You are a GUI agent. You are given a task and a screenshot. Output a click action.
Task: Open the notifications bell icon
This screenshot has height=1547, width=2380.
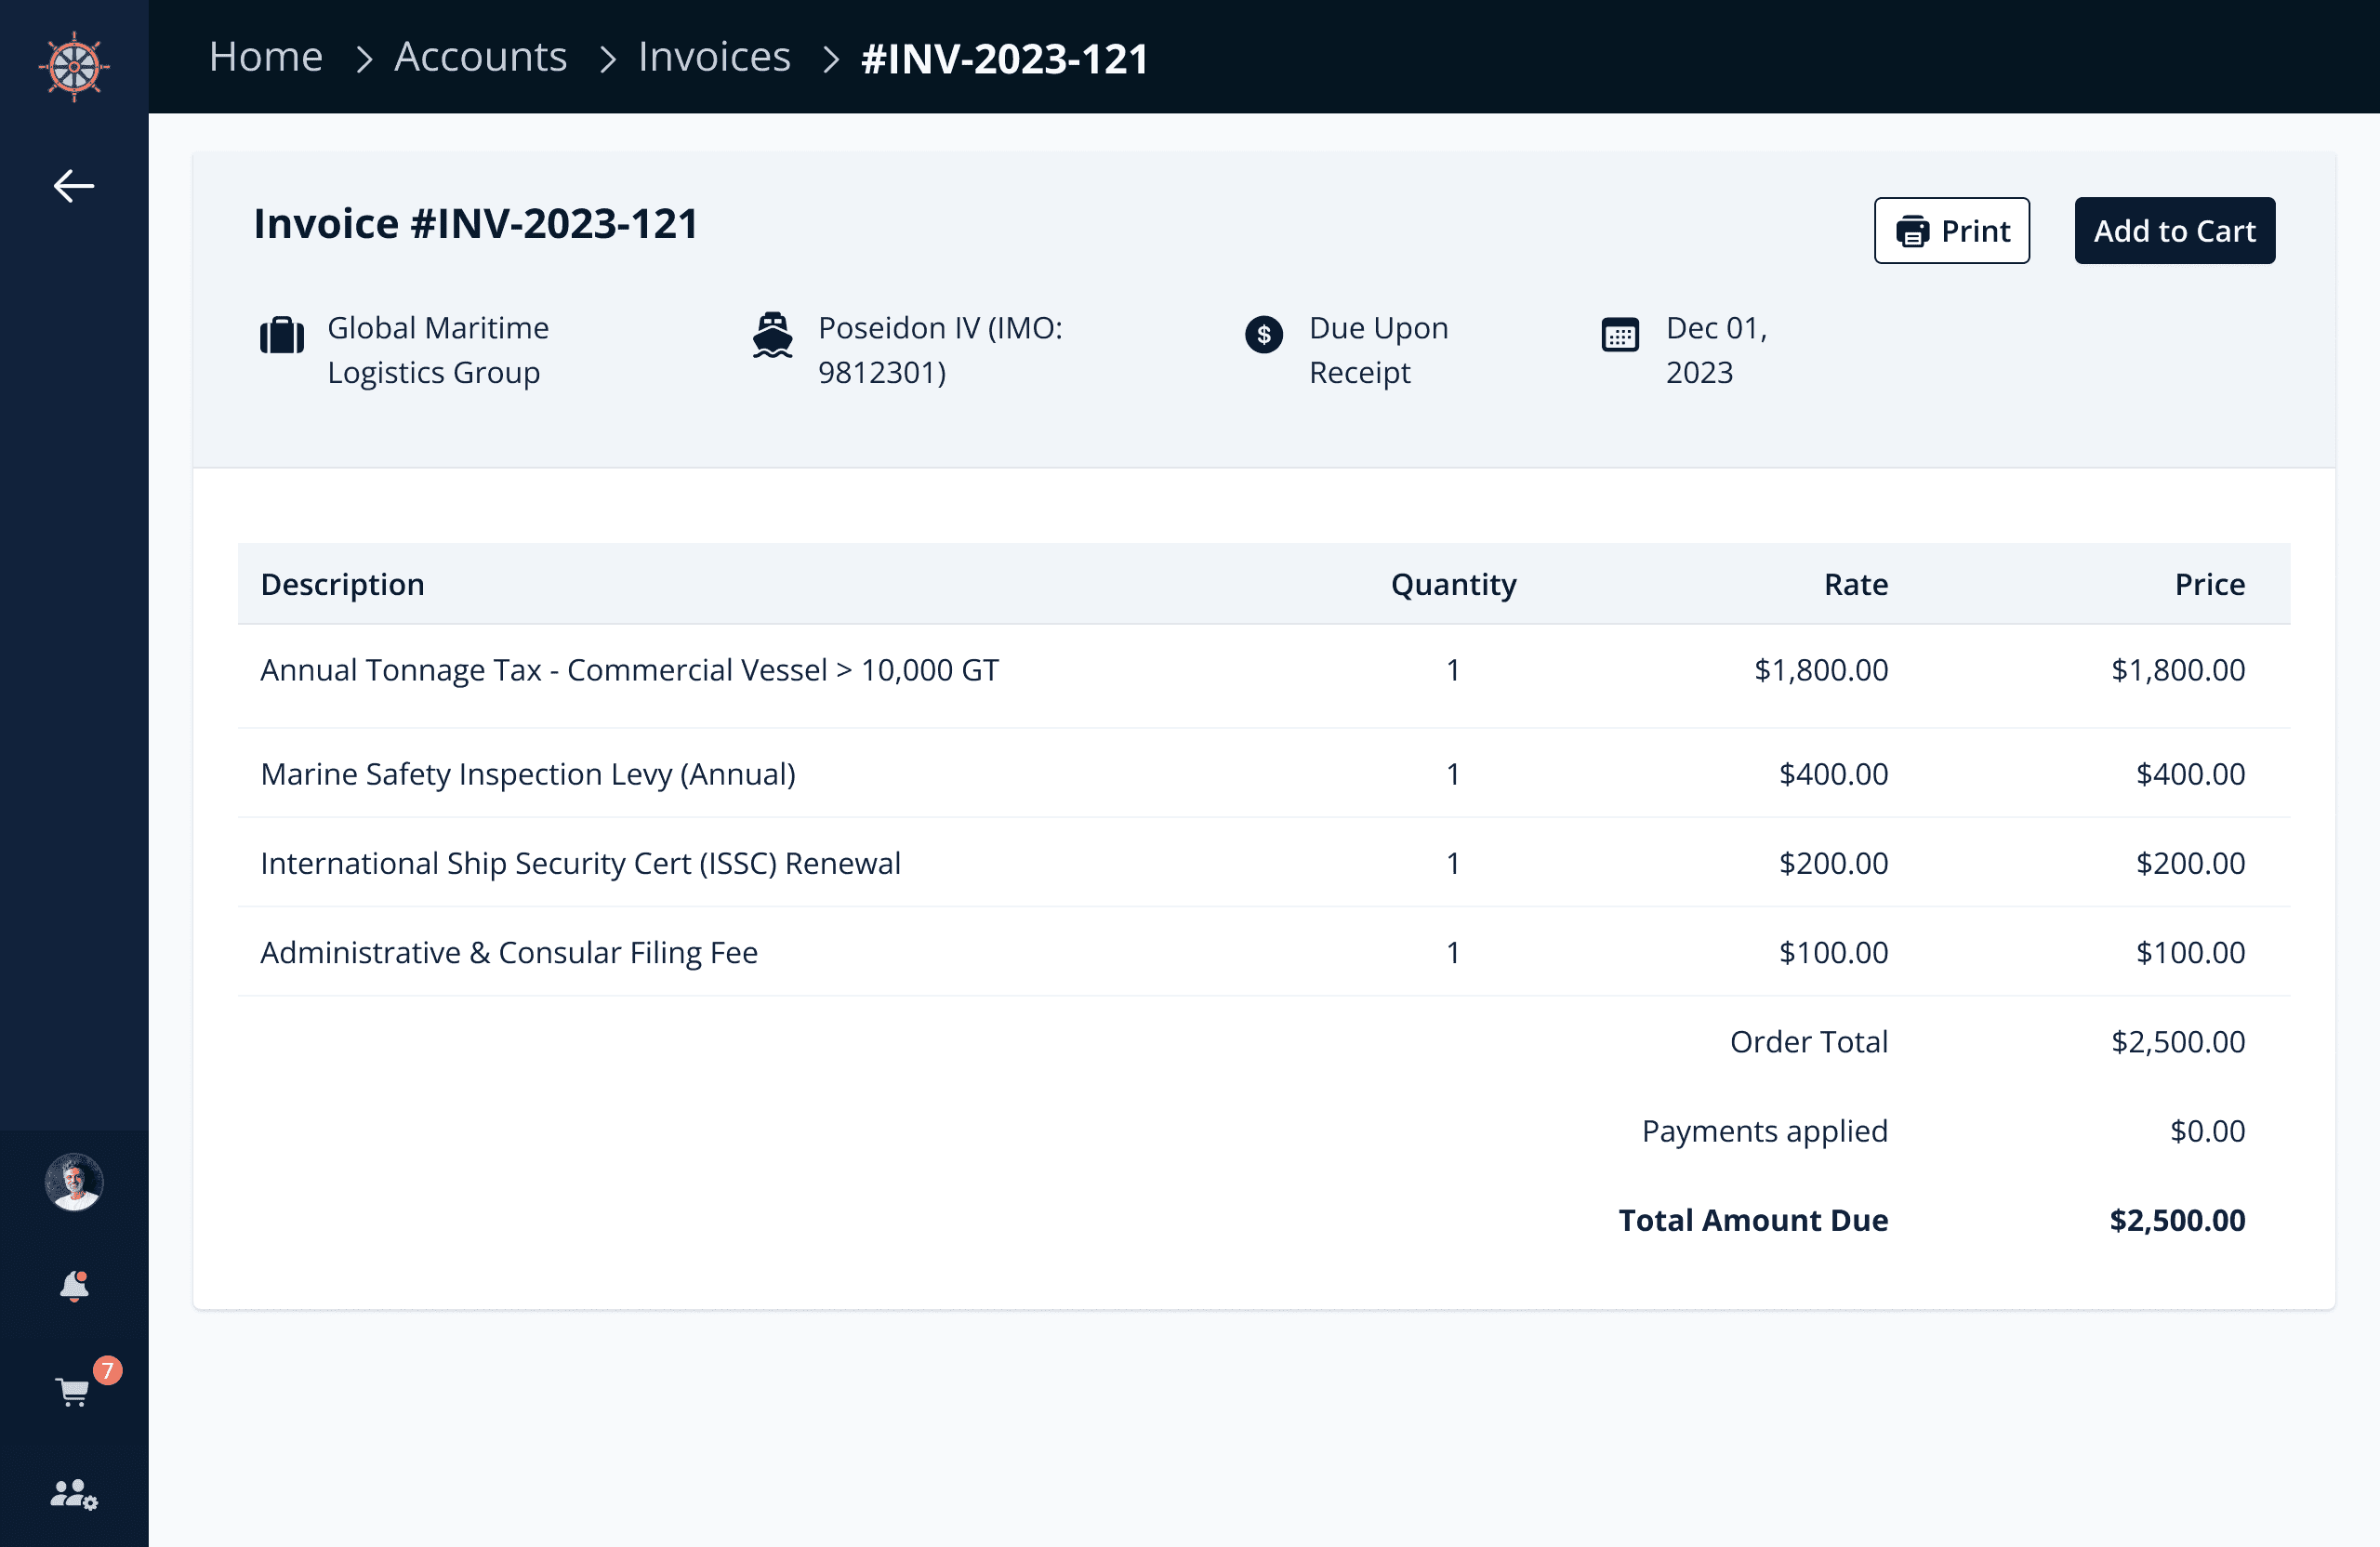pyautogui.click(x=74, y=1286)
